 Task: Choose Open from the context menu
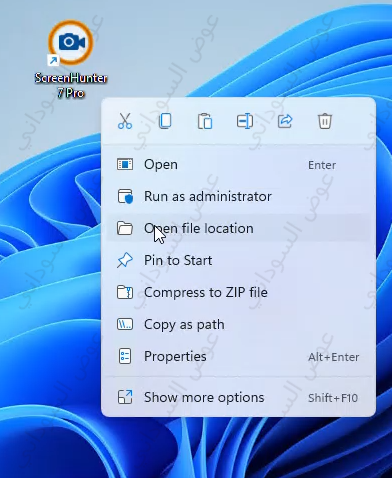click(x=238, y=165)
